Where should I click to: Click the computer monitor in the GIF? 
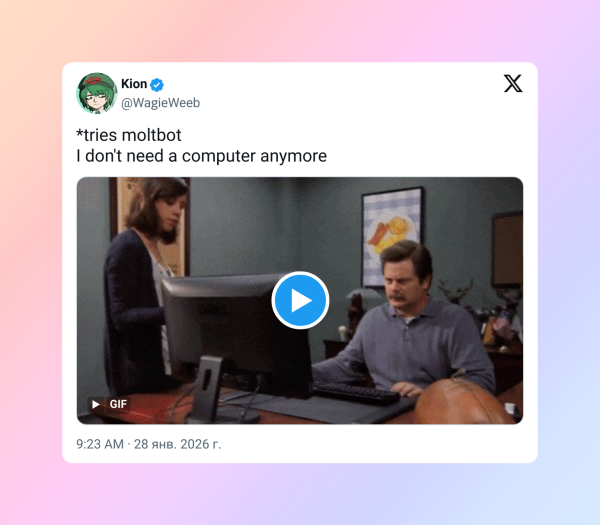tap(237, 329)
